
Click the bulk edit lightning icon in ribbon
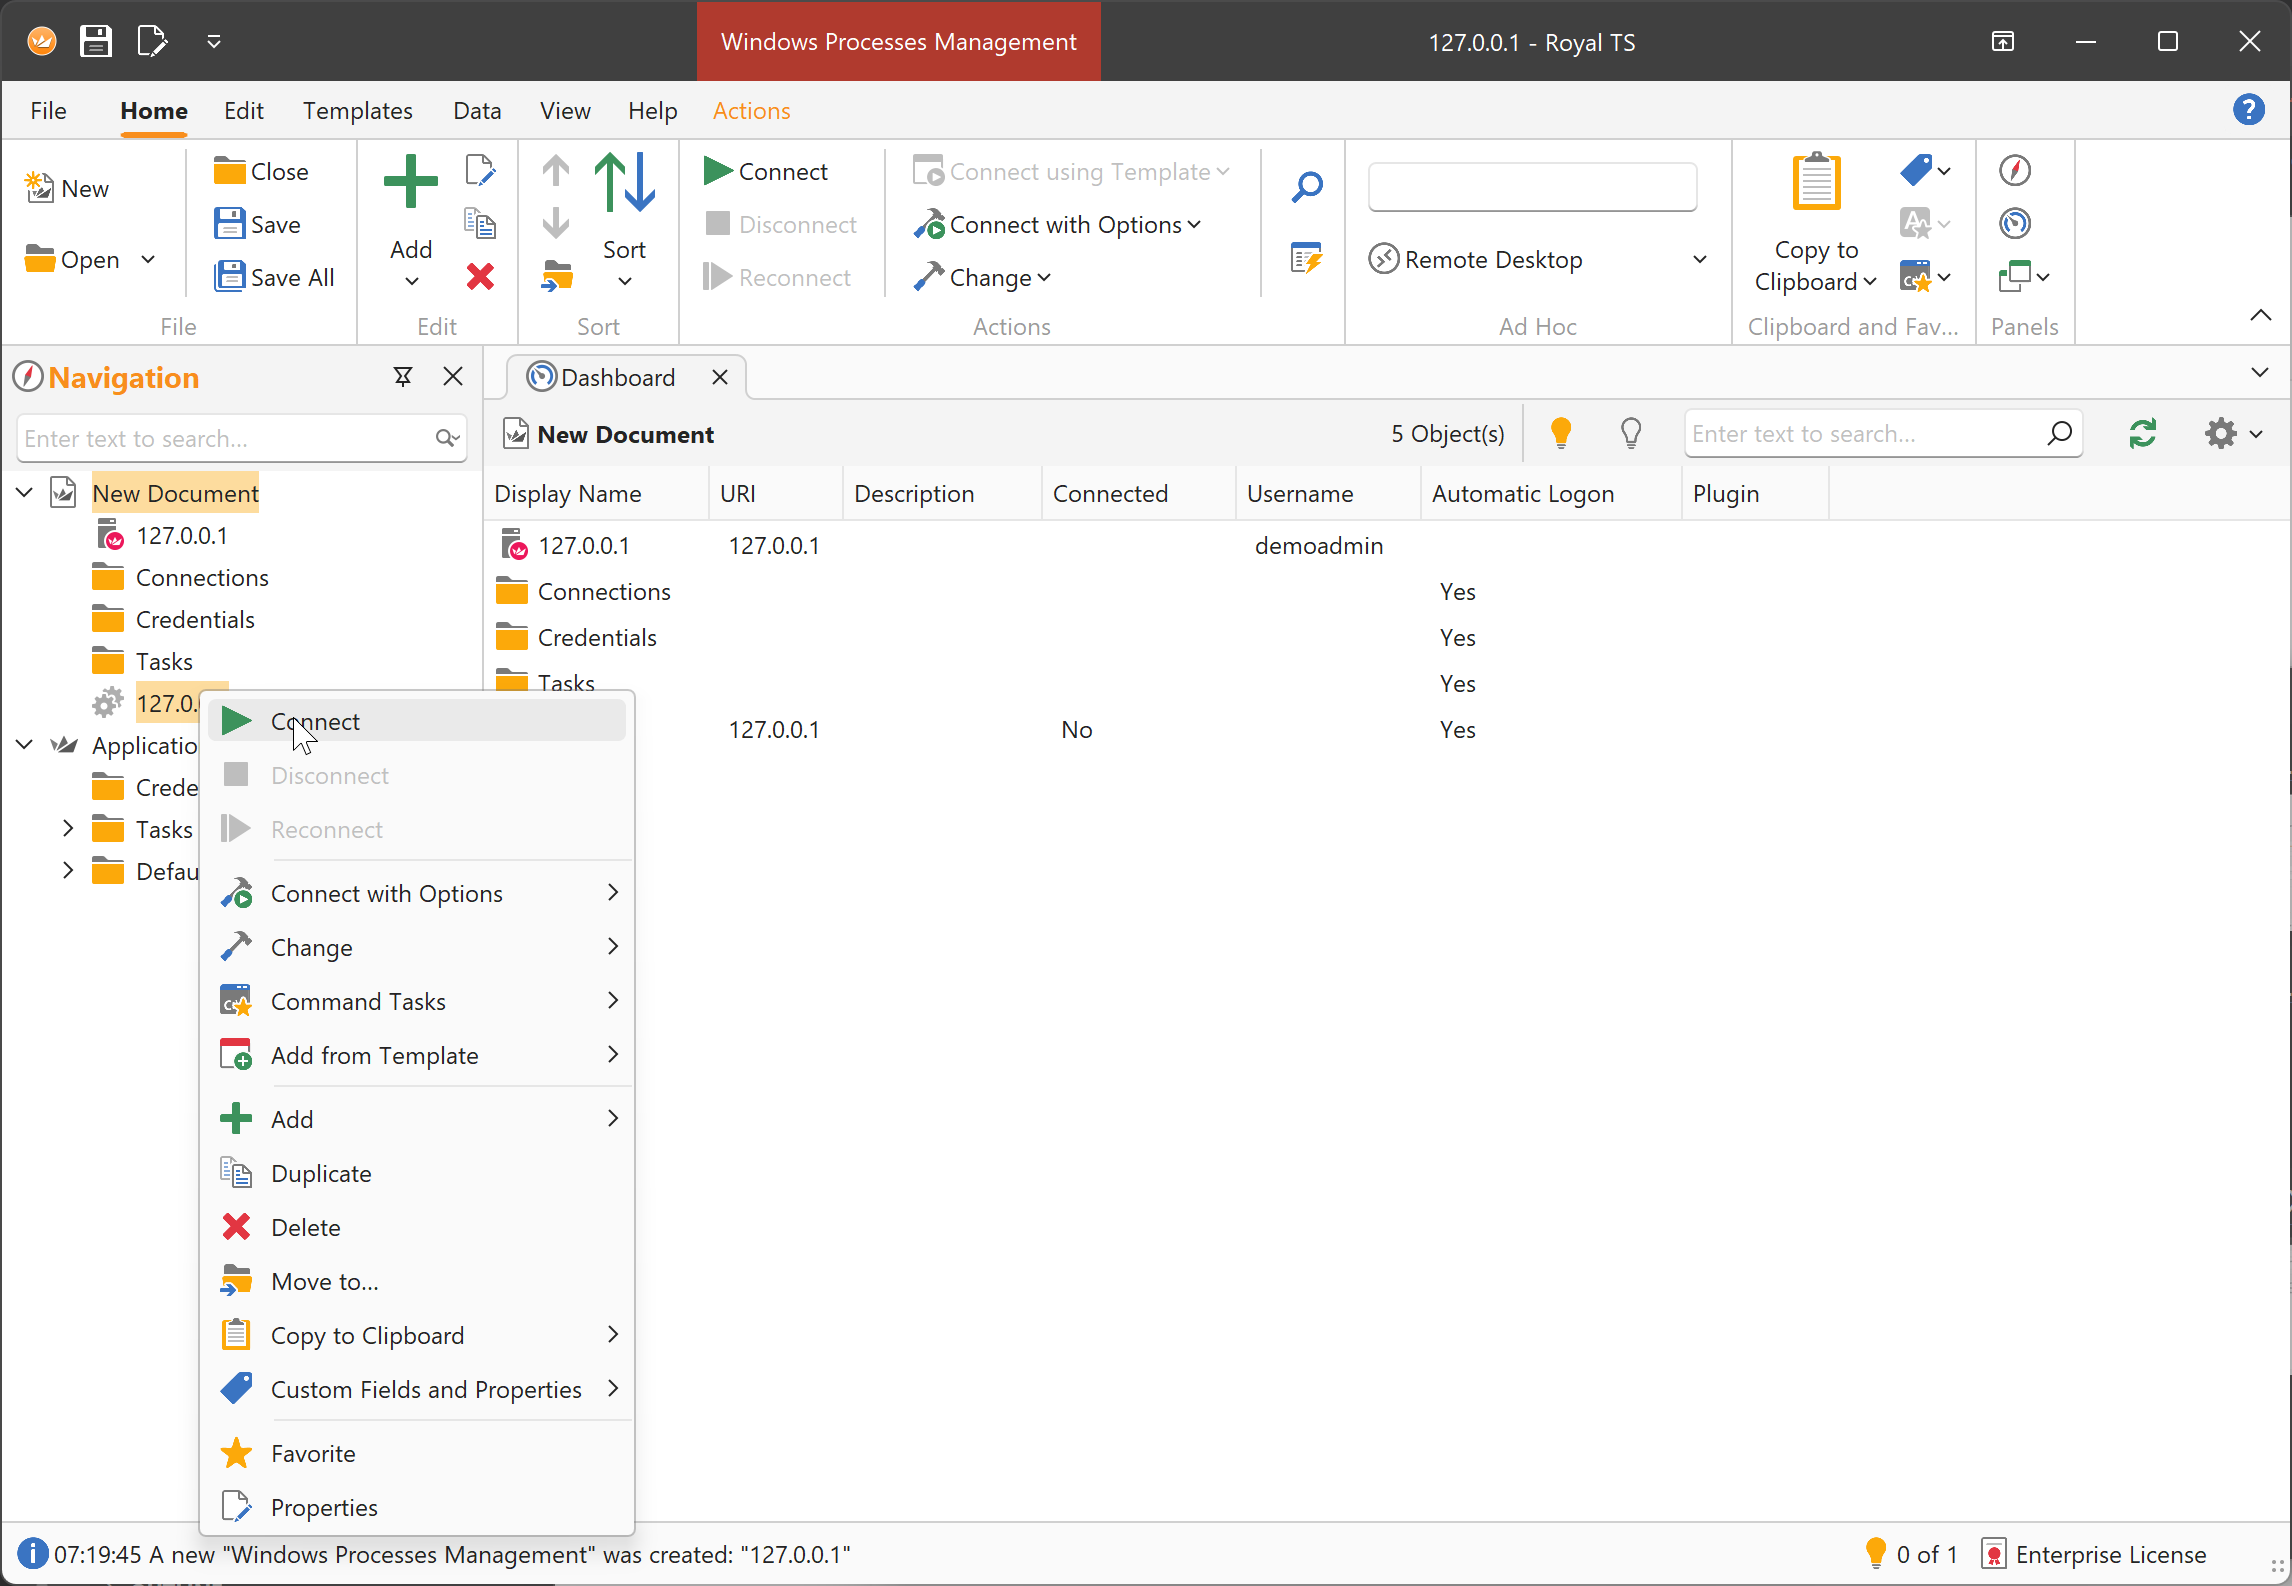point(1307,258)
